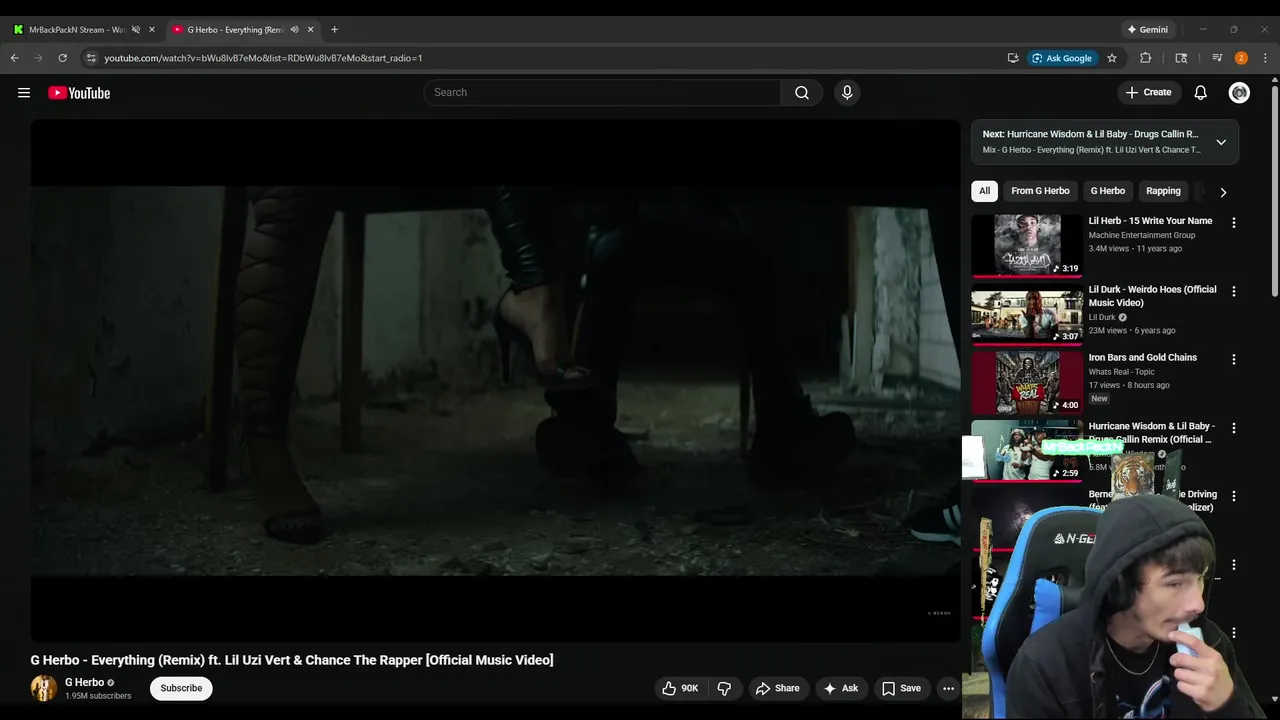The width and height of the screenshot is (1280, 720).
Task: Click the main video player
Action: [x=495, y=380]
